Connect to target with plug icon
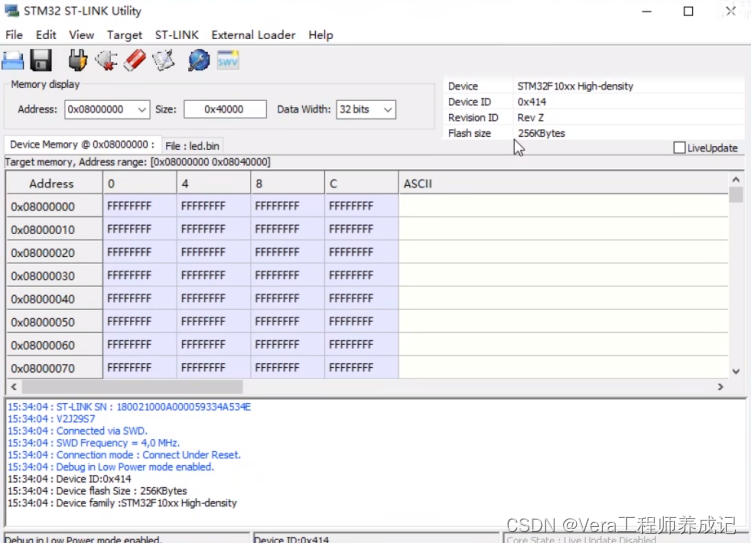This screenshot has width=752, height=544. [77, 60]
